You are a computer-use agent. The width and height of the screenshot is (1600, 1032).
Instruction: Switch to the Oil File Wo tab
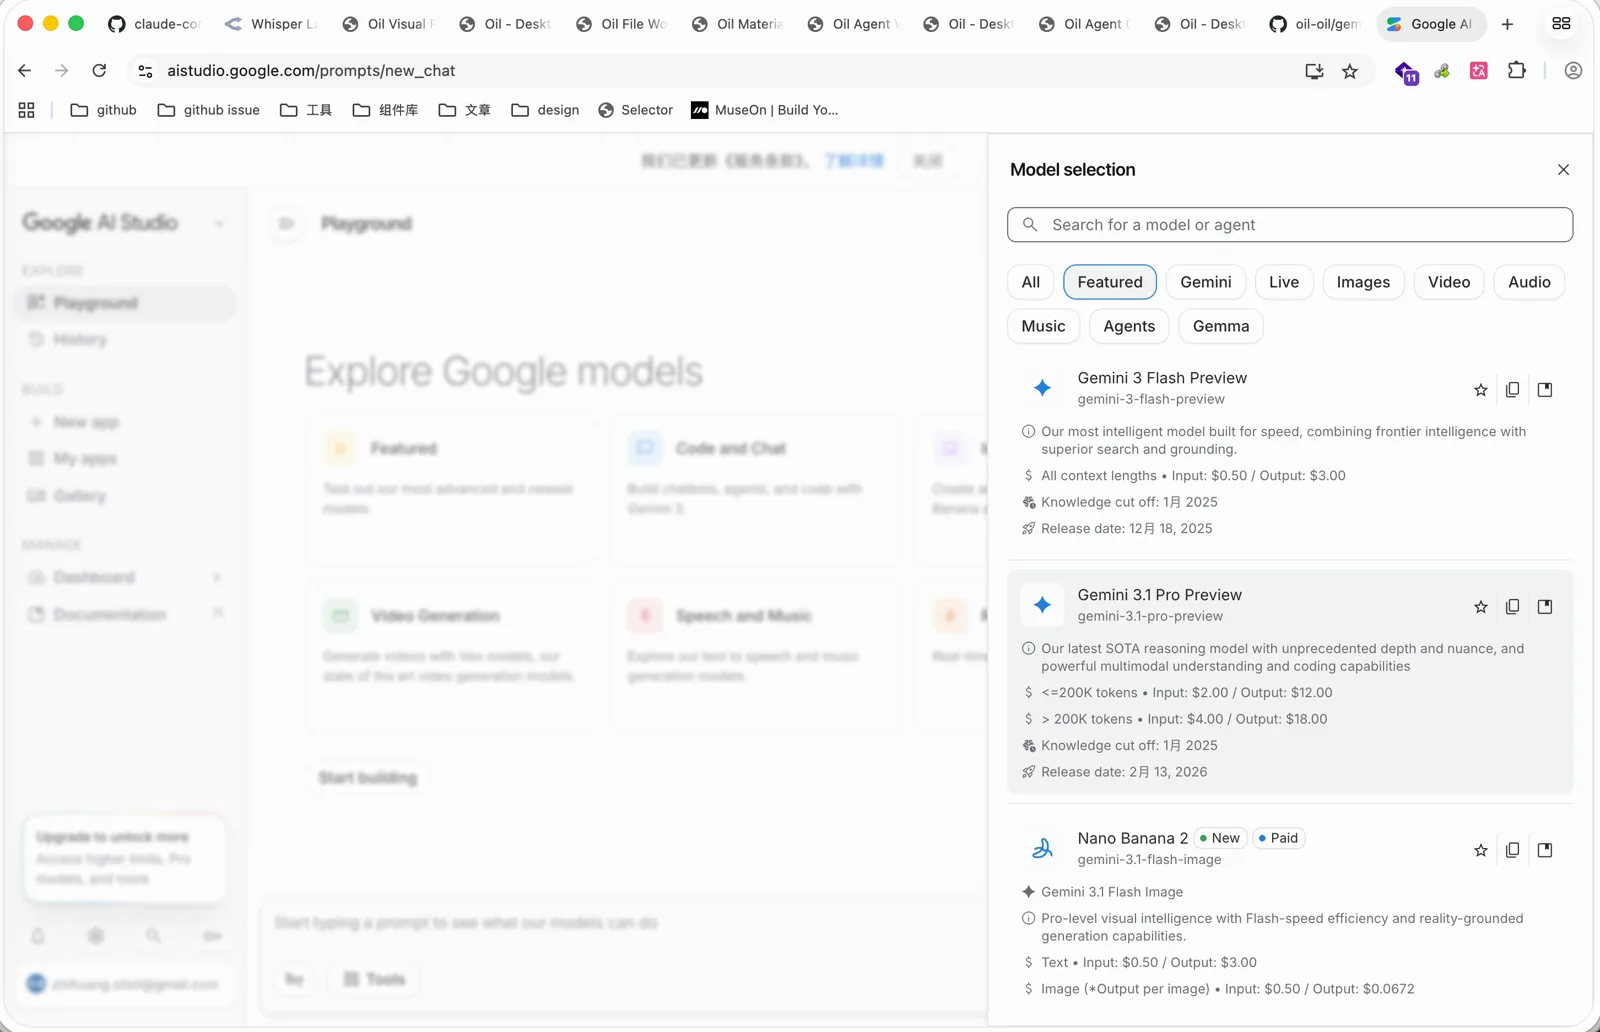pos(622,24)
